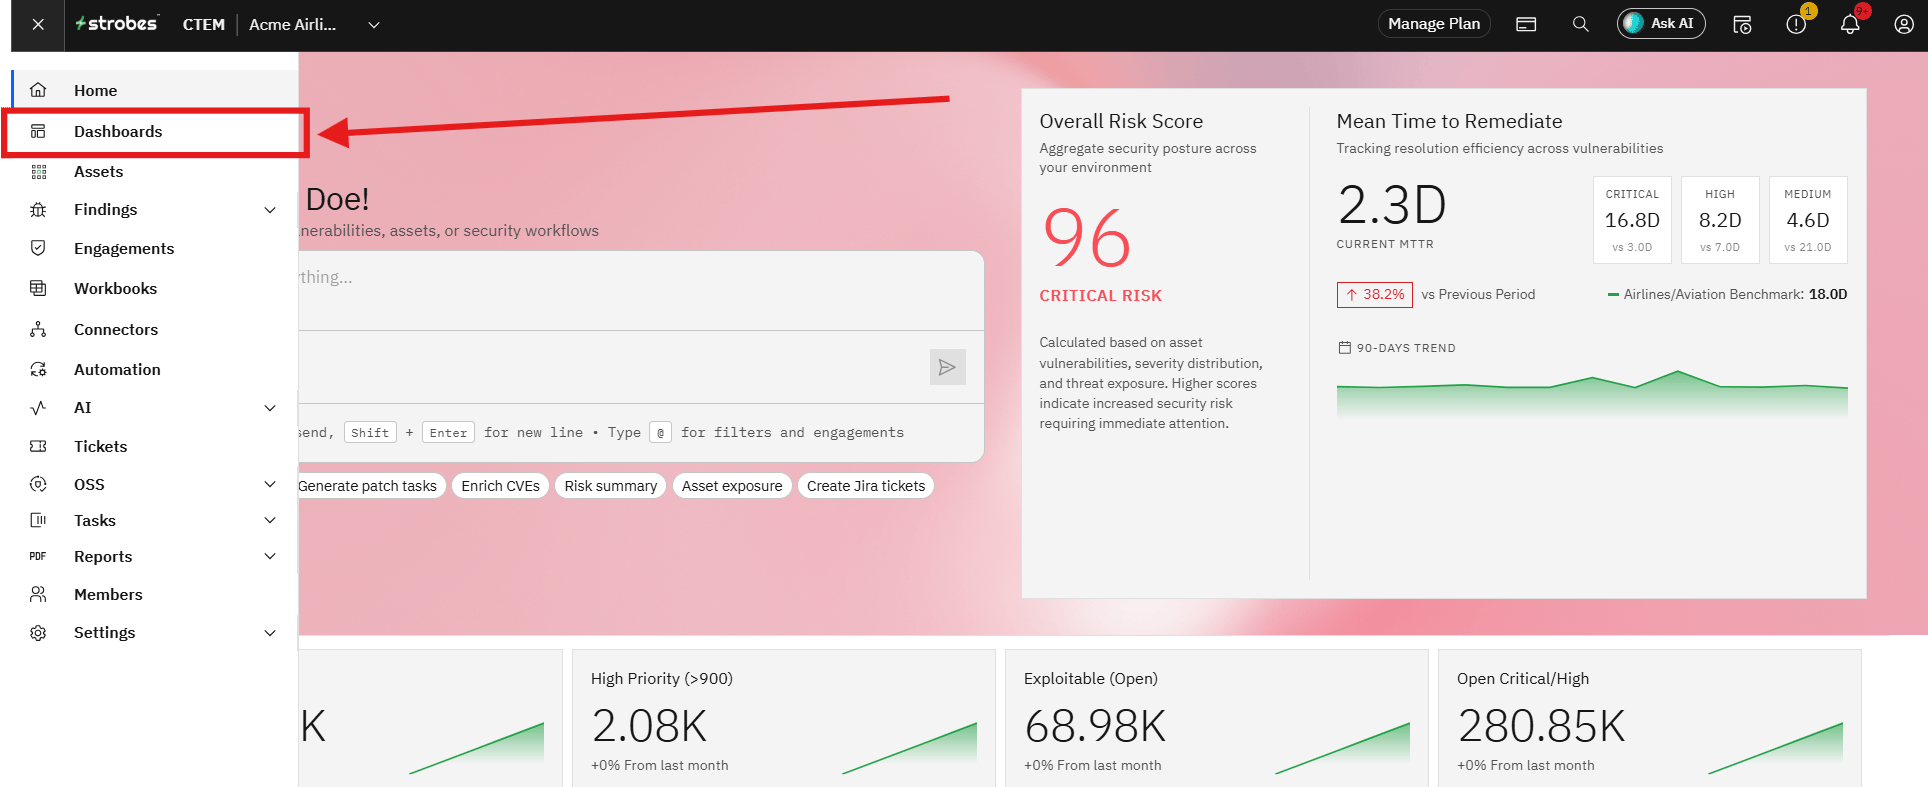Click the Manage Plan button
The height and width of the screenshot is (787, 1928).
click(x=1434, y=24)
